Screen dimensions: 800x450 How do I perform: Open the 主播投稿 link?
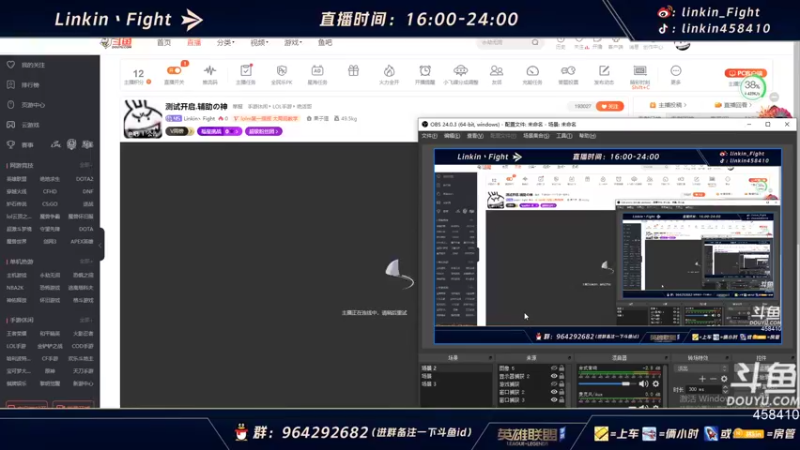668,105
